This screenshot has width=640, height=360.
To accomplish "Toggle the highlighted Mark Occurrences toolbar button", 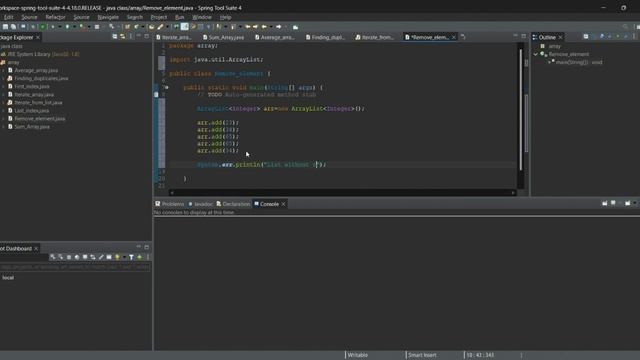I will (184, 27).
